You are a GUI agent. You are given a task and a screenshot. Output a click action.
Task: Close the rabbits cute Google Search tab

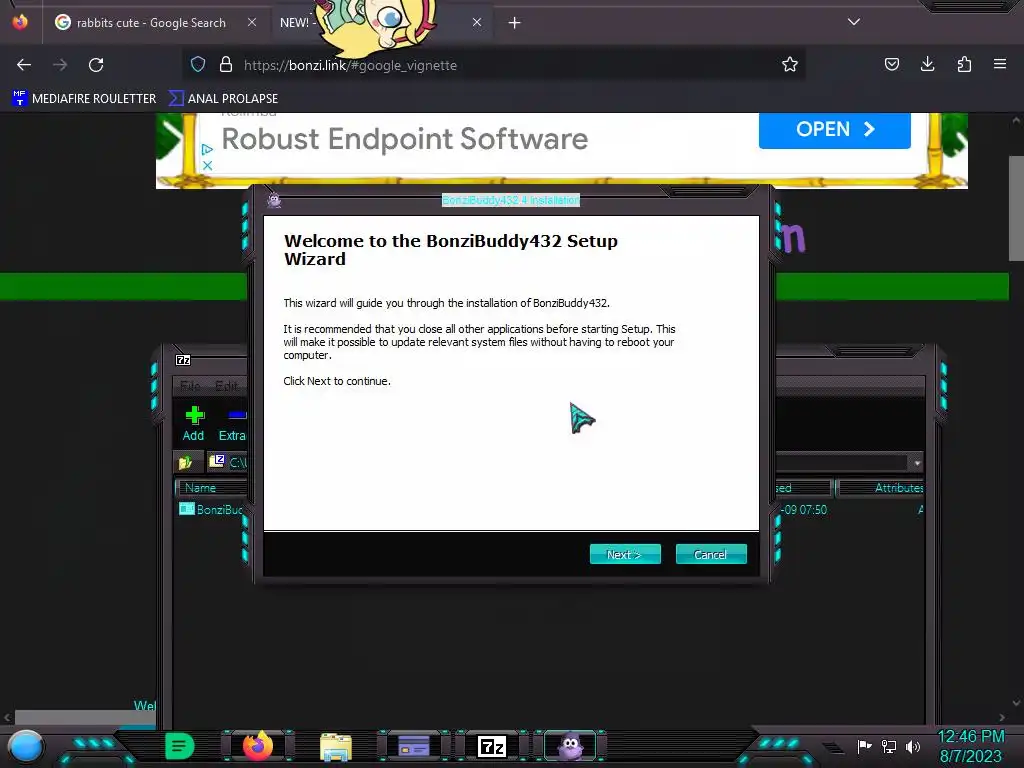coord(252,22)
